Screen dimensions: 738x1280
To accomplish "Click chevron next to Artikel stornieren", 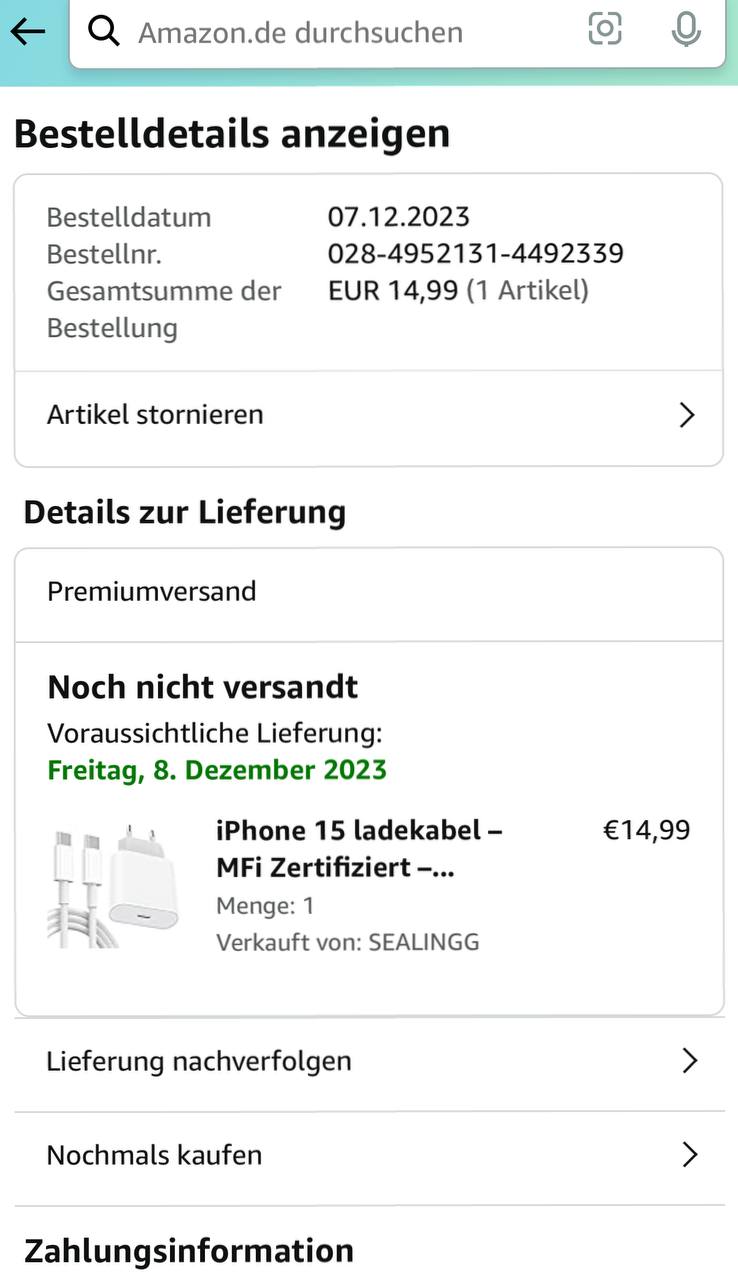I will tap(687, 415).
